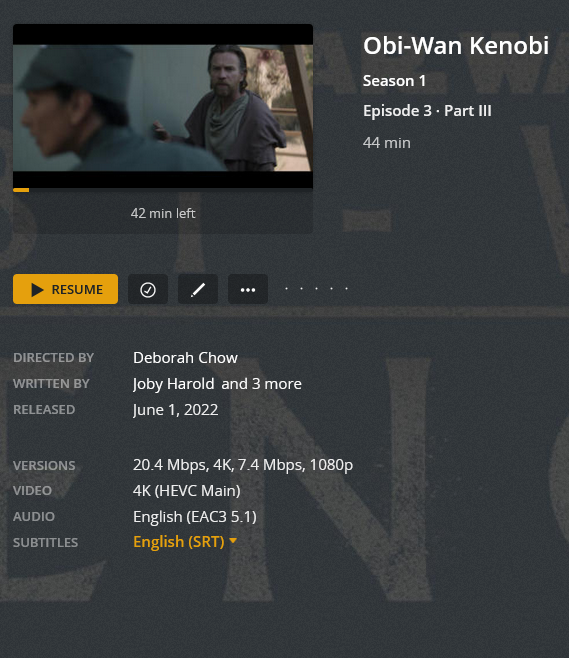
Task: View director Deborah Chow
Action: (185, 358)
